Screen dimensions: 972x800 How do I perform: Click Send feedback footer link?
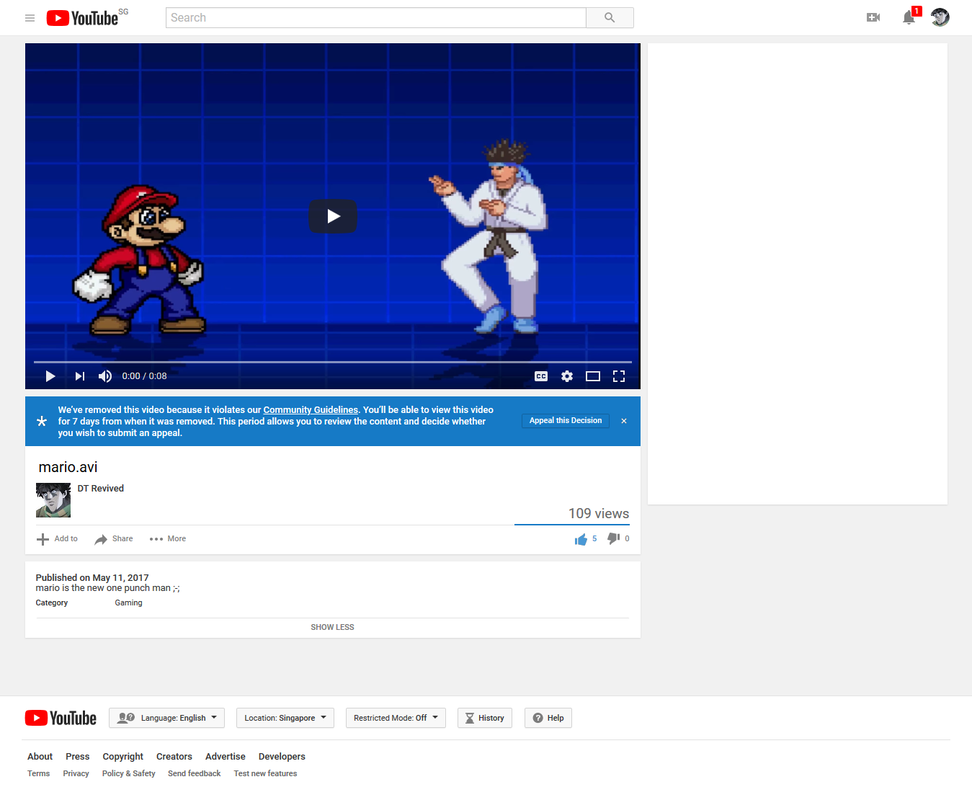tap(194, 773)
